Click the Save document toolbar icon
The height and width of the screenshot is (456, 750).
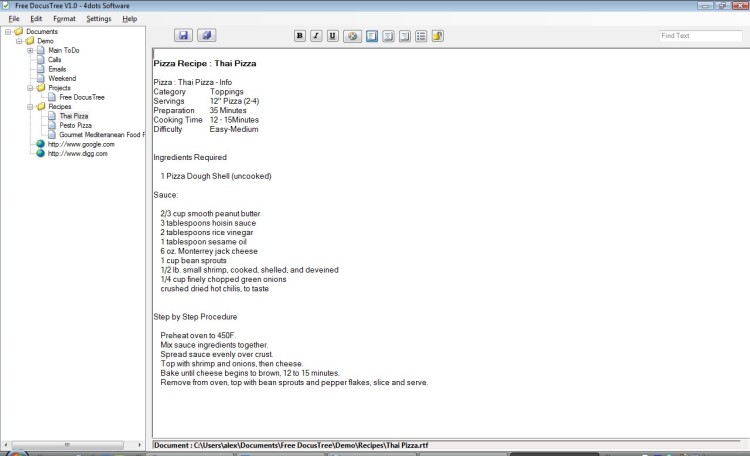coord(183,36)
